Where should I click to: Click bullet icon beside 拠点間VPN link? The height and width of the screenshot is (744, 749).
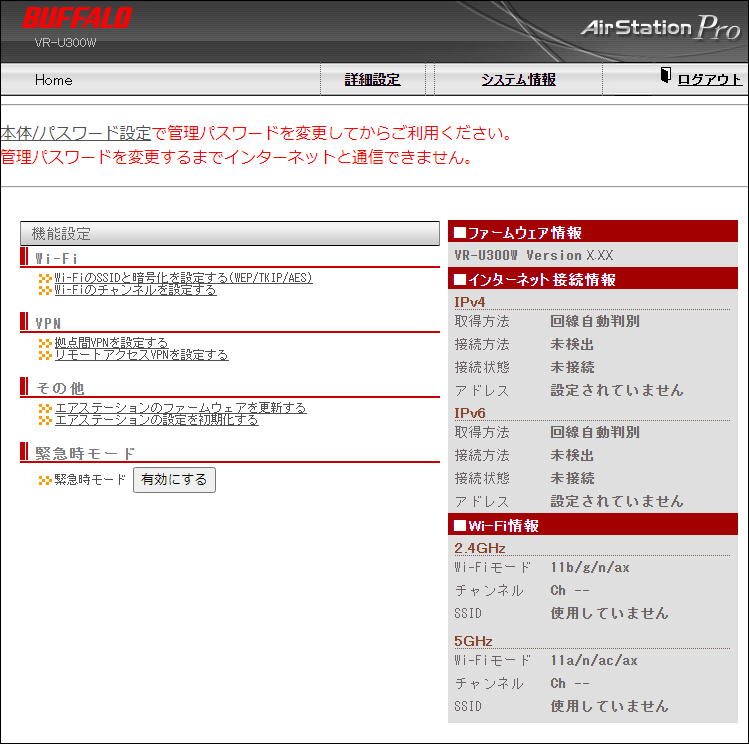click(x=44, y=343)
